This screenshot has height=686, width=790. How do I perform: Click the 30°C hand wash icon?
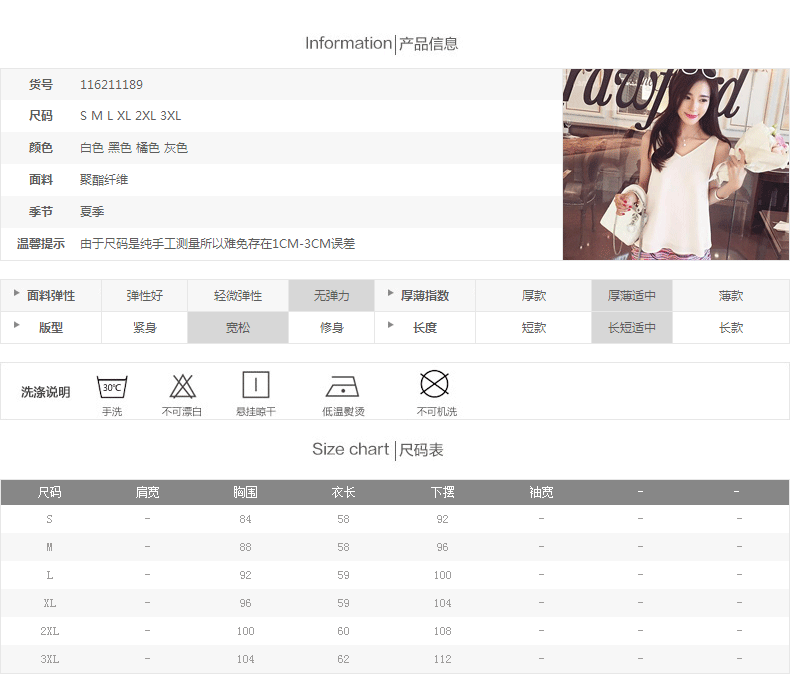pyautogui.click(x=112, y=385)
